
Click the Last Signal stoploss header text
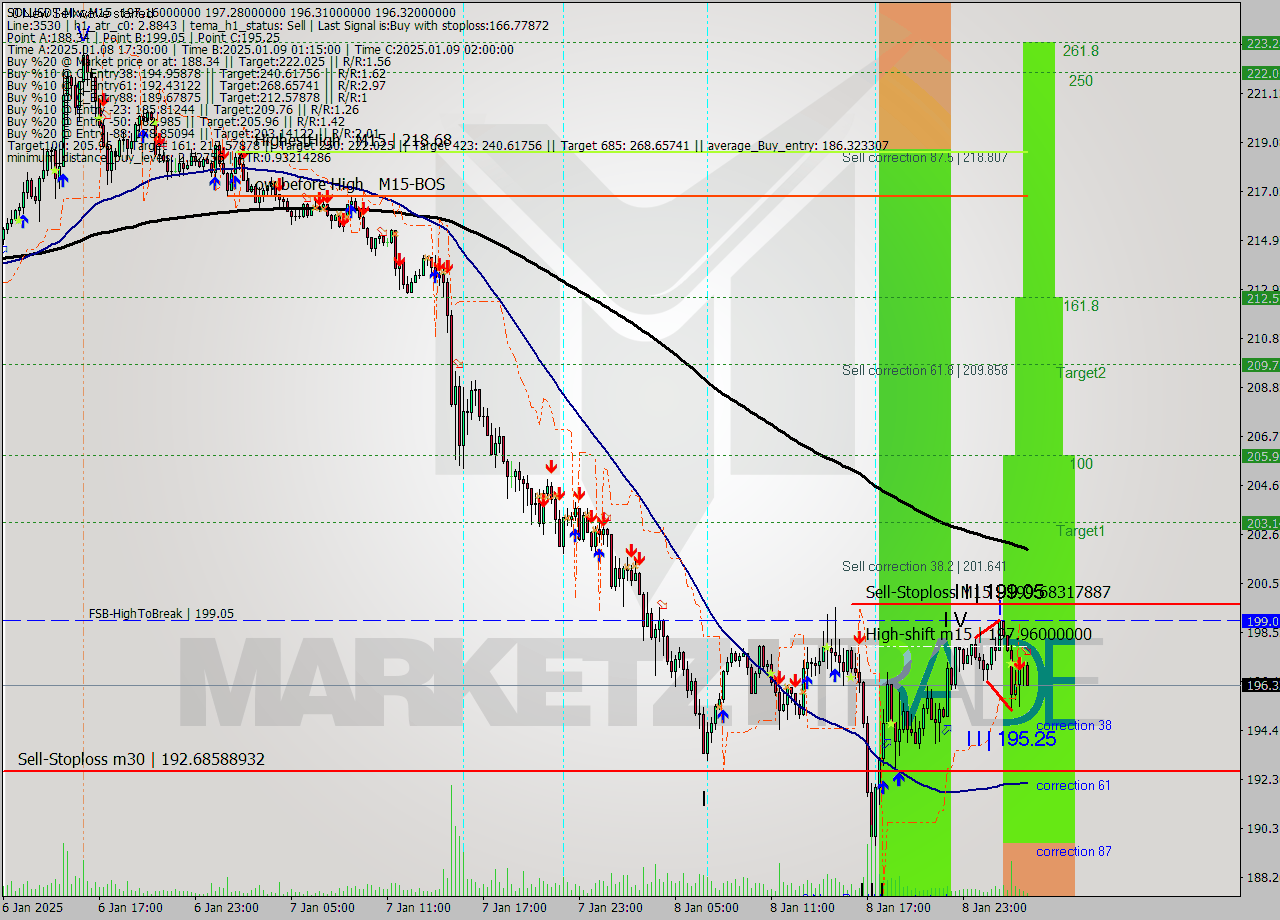[x=433, y=25]
